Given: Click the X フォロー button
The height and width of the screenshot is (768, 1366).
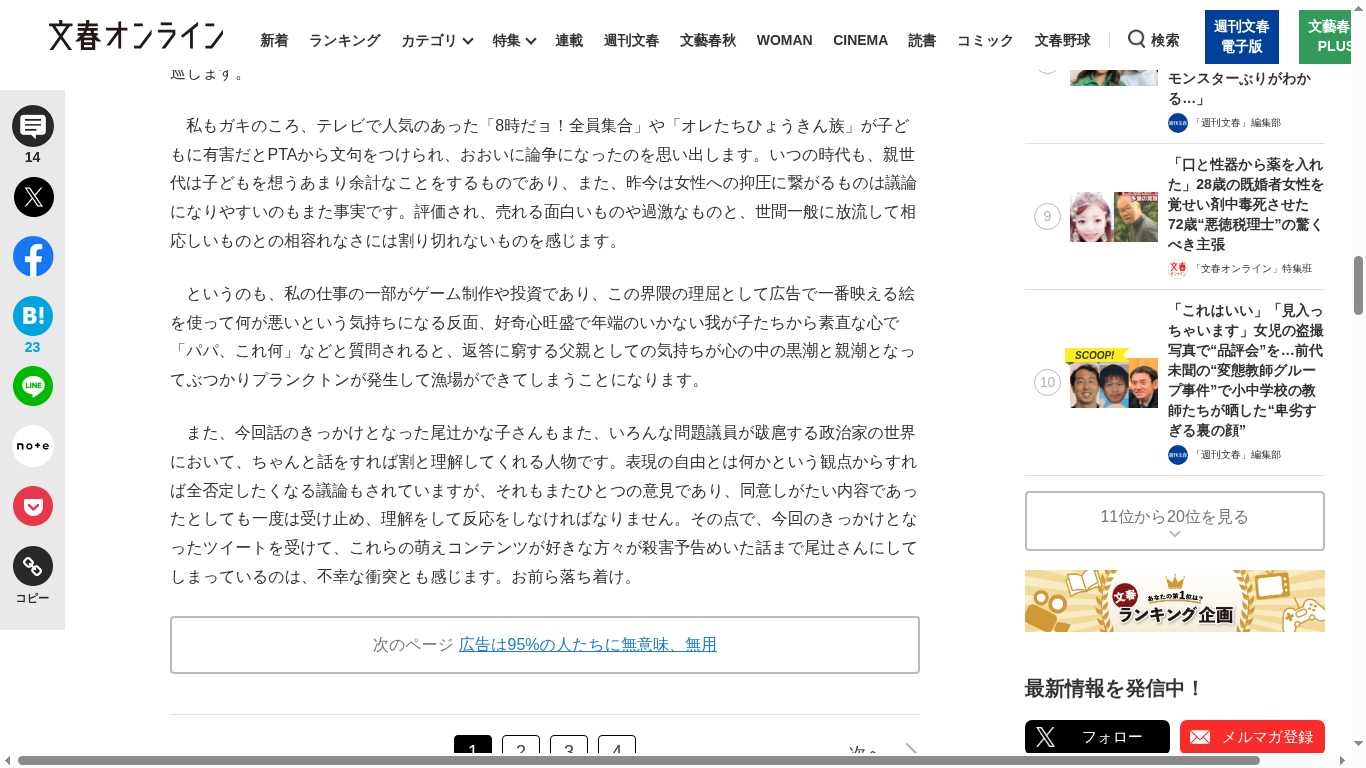Looking at the screenshot, I should pyautogui.click(x=1096, y=737).
